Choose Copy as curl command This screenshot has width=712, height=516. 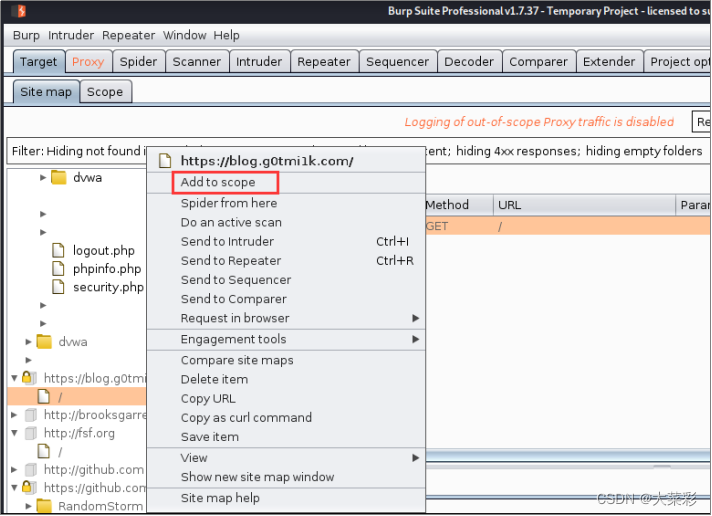point(286,417)
